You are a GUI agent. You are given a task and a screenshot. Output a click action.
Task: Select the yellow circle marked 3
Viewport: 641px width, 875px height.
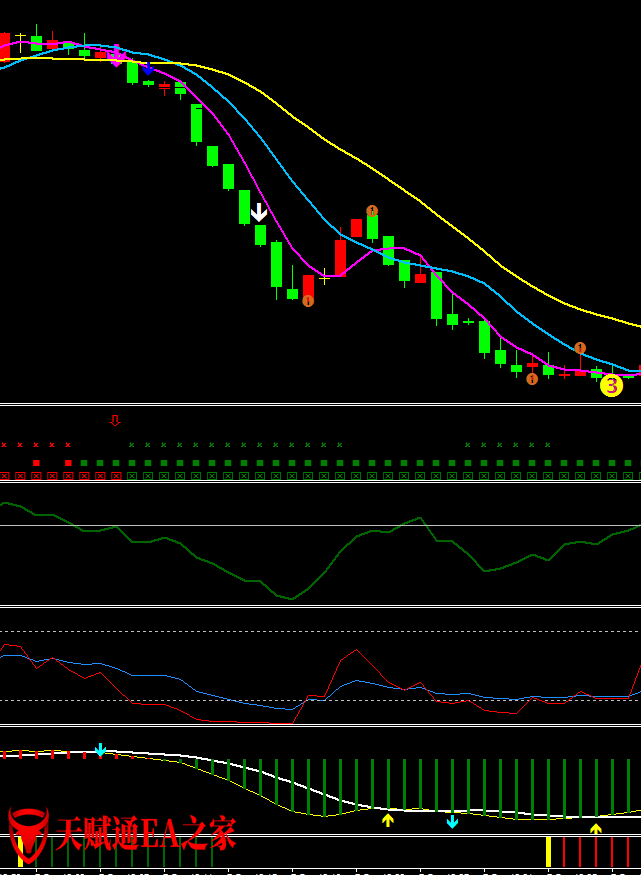[611, 385]
